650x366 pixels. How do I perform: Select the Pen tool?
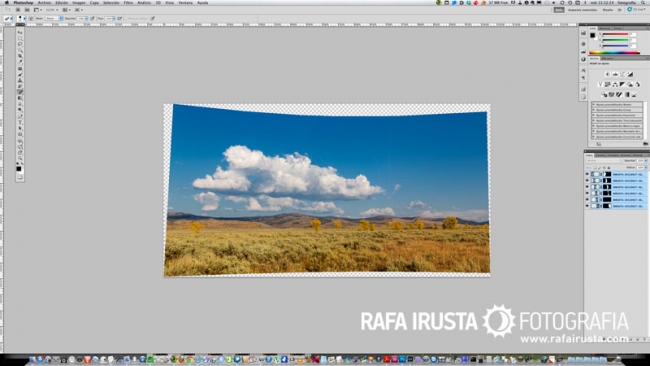pyautogui.click(x=19, y=116)
